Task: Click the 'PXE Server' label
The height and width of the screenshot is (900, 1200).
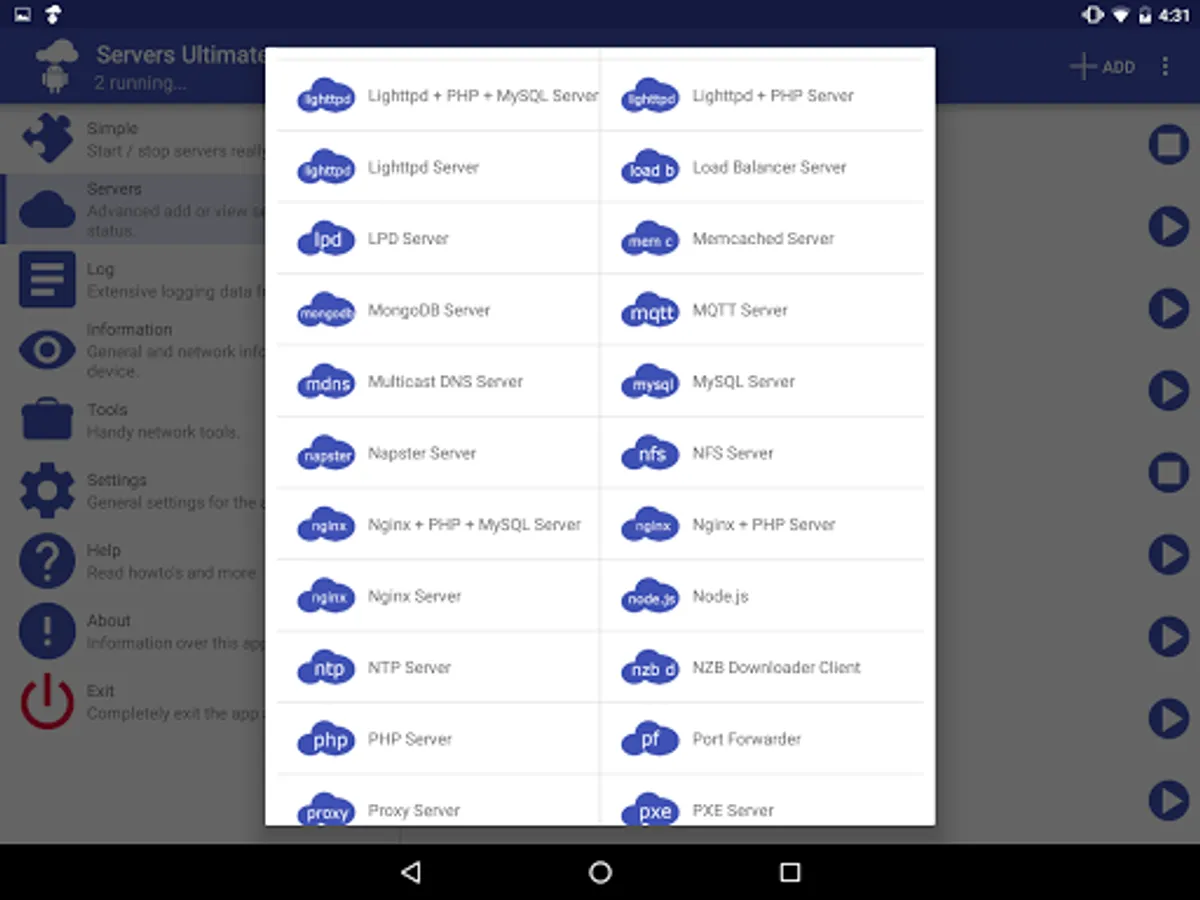Action: point(733,810)
